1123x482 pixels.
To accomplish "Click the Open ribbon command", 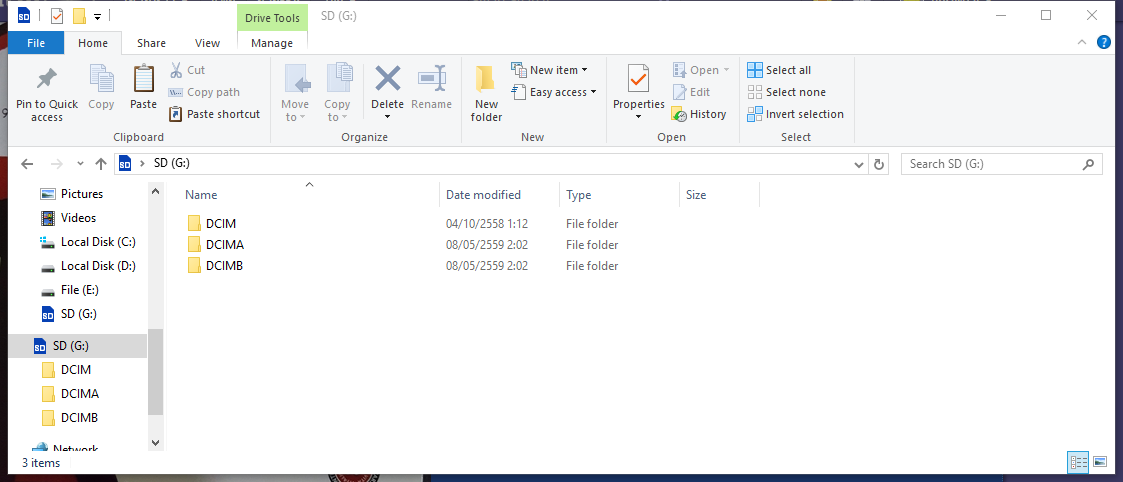I will 700,70.
